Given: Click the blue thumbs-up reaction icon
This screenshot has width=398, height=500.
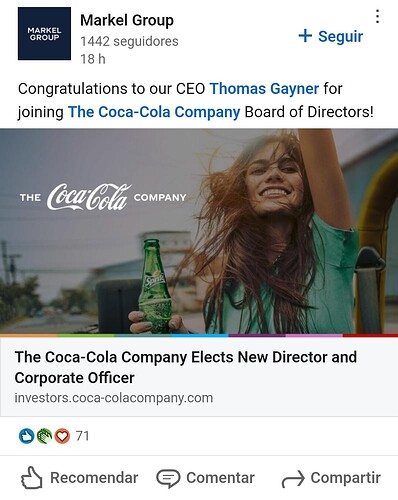Looking at the screenshot, I should tap(27, 436).
